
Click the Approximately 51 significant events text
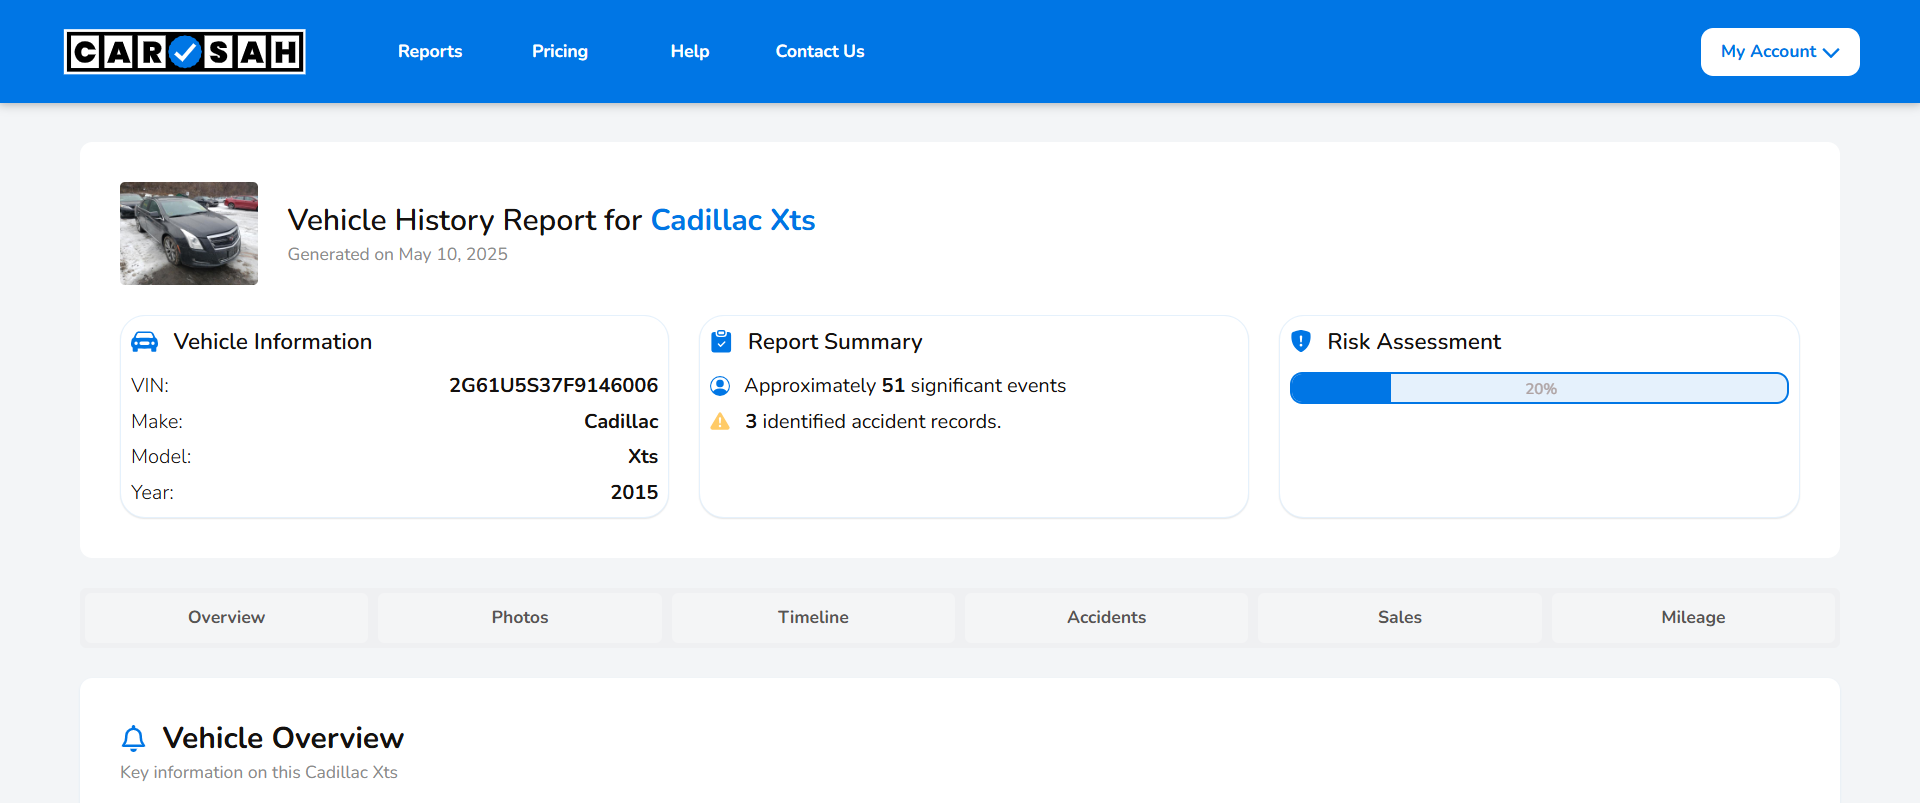[905, 386]
